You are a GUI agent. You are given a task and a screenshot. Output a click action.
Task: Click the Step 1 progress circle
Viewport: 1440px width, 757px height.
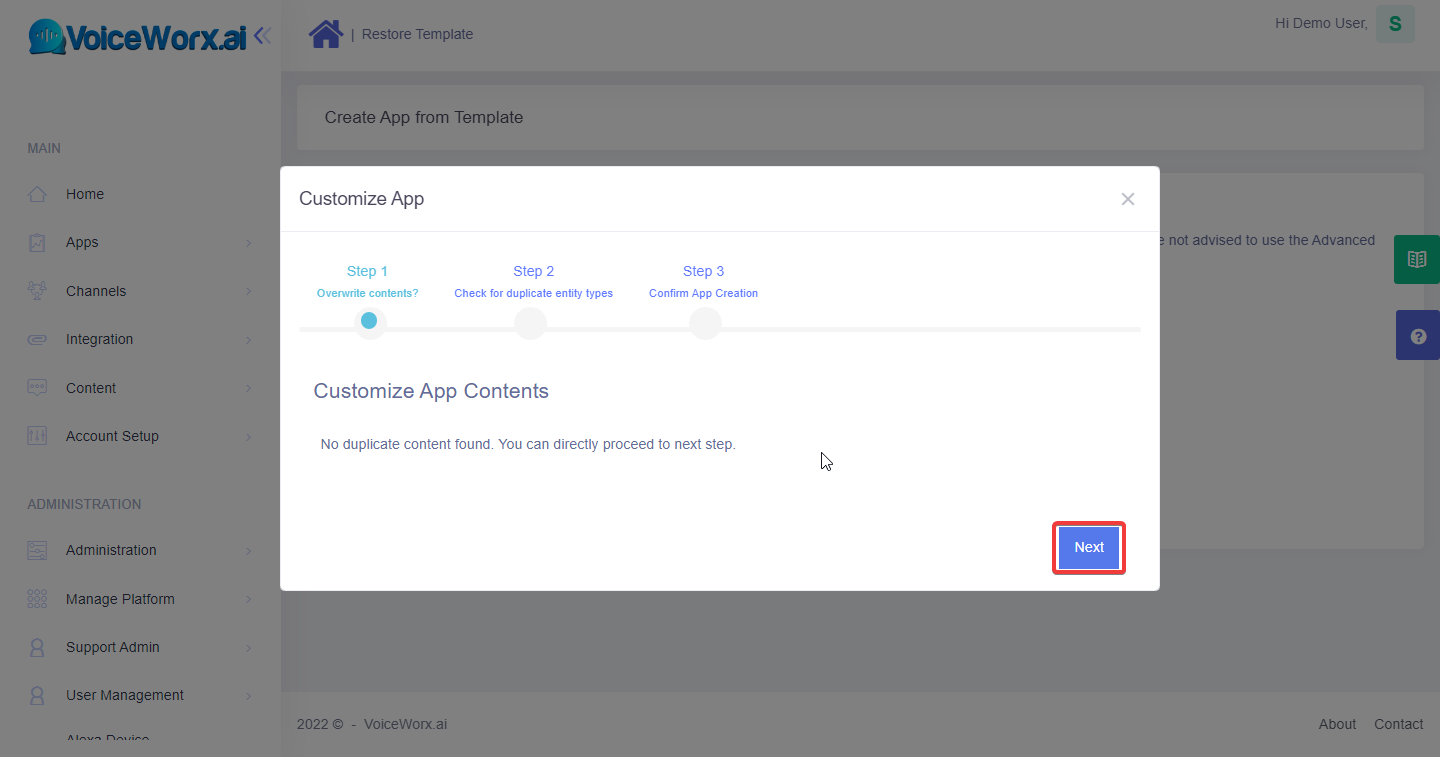pos(369,321)
